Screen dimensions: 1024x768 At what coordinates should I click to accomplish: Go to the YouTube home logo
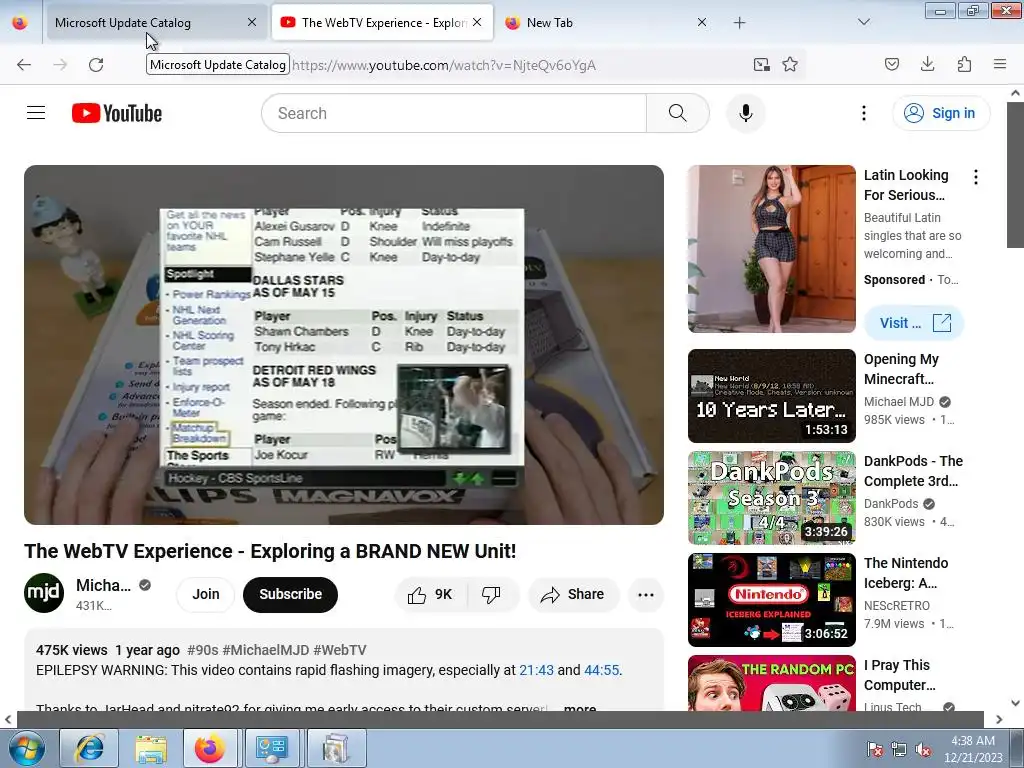117,113
